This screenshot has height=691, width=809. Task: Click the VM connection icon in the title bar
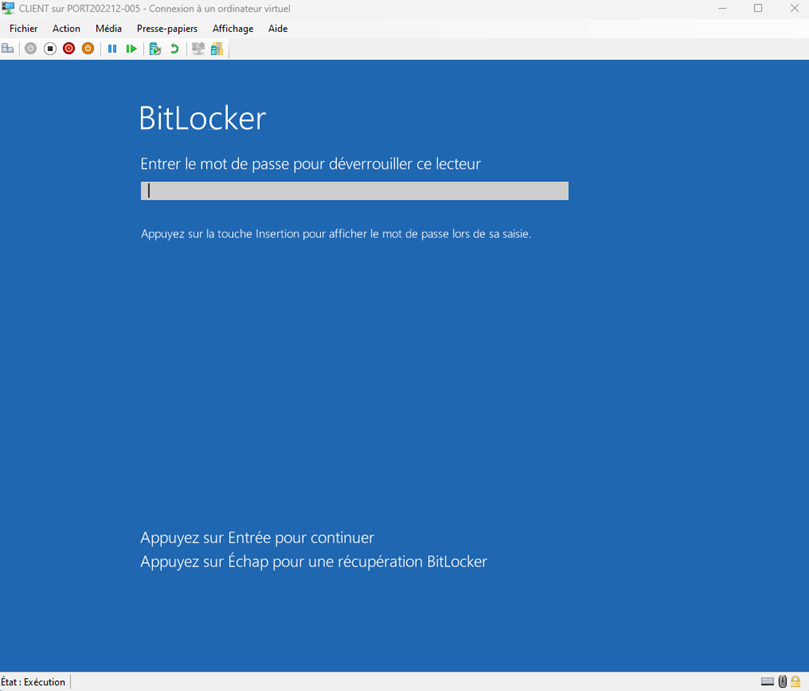(8, 8)
